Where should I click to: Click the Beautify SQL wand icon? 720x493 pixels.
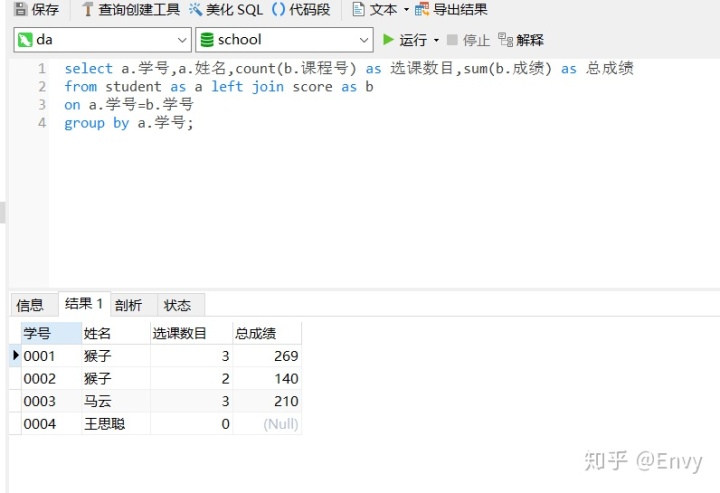[x=195, y=9]
